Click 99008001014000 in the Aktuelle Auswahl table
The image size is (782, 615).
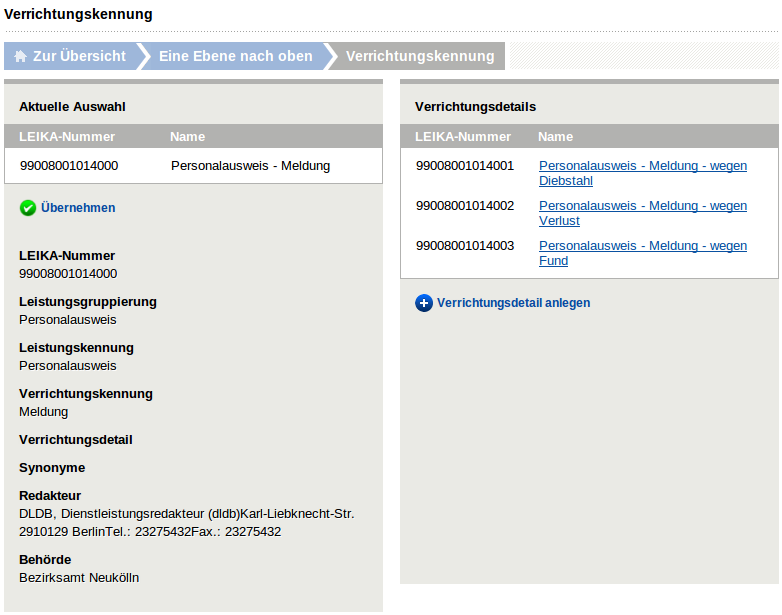pos(69,166)
